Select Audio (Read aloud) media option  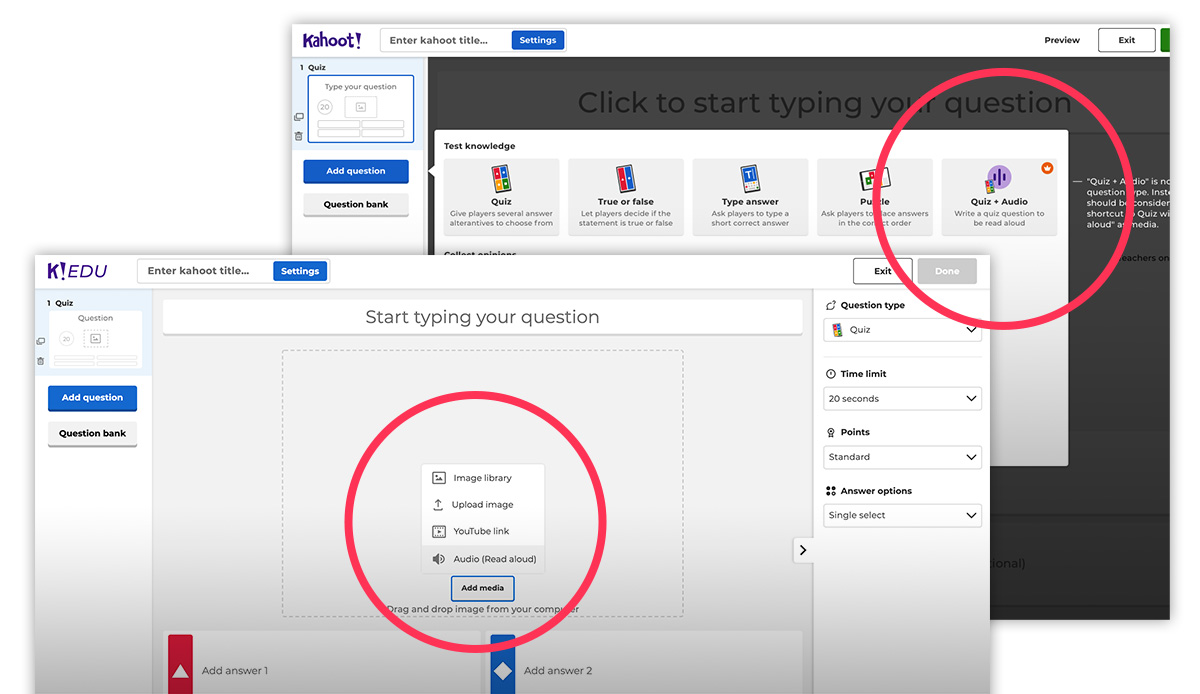coord(483,559)
